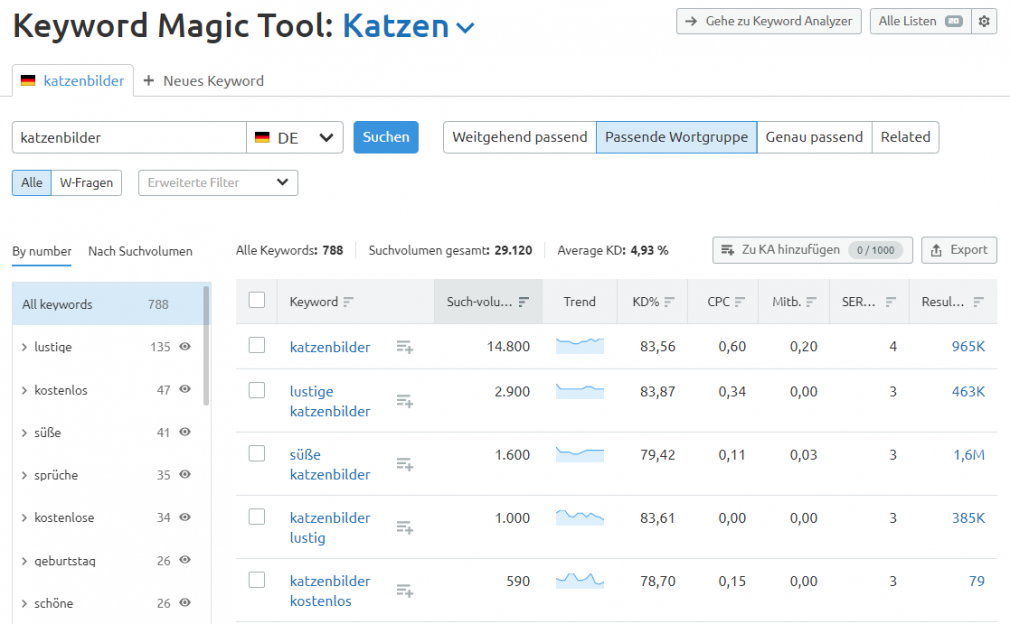Toggle eye icon for kostenlose group

[x=185, y=517]
